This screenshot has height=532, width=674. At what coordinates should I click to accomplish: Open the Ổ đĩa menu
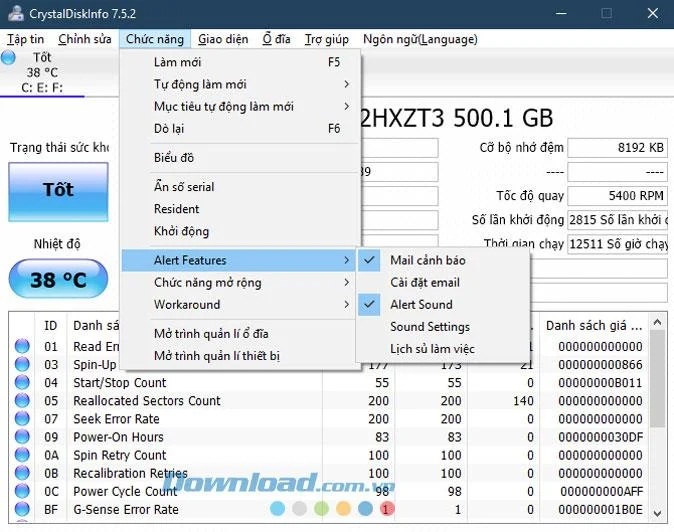pos(276,39)
